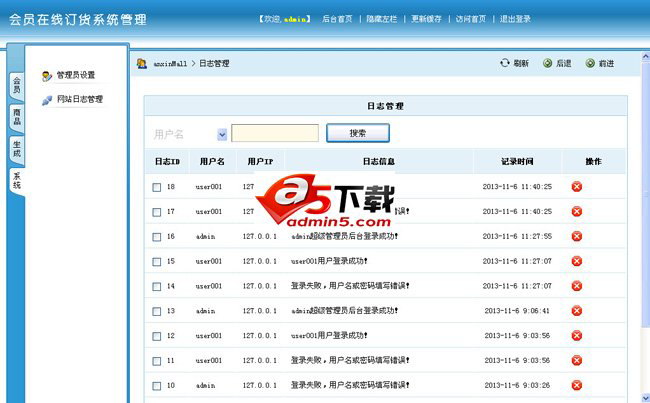Check the box for log 13
This screenshot has height=403, width=650.
(x=157, y=311)
